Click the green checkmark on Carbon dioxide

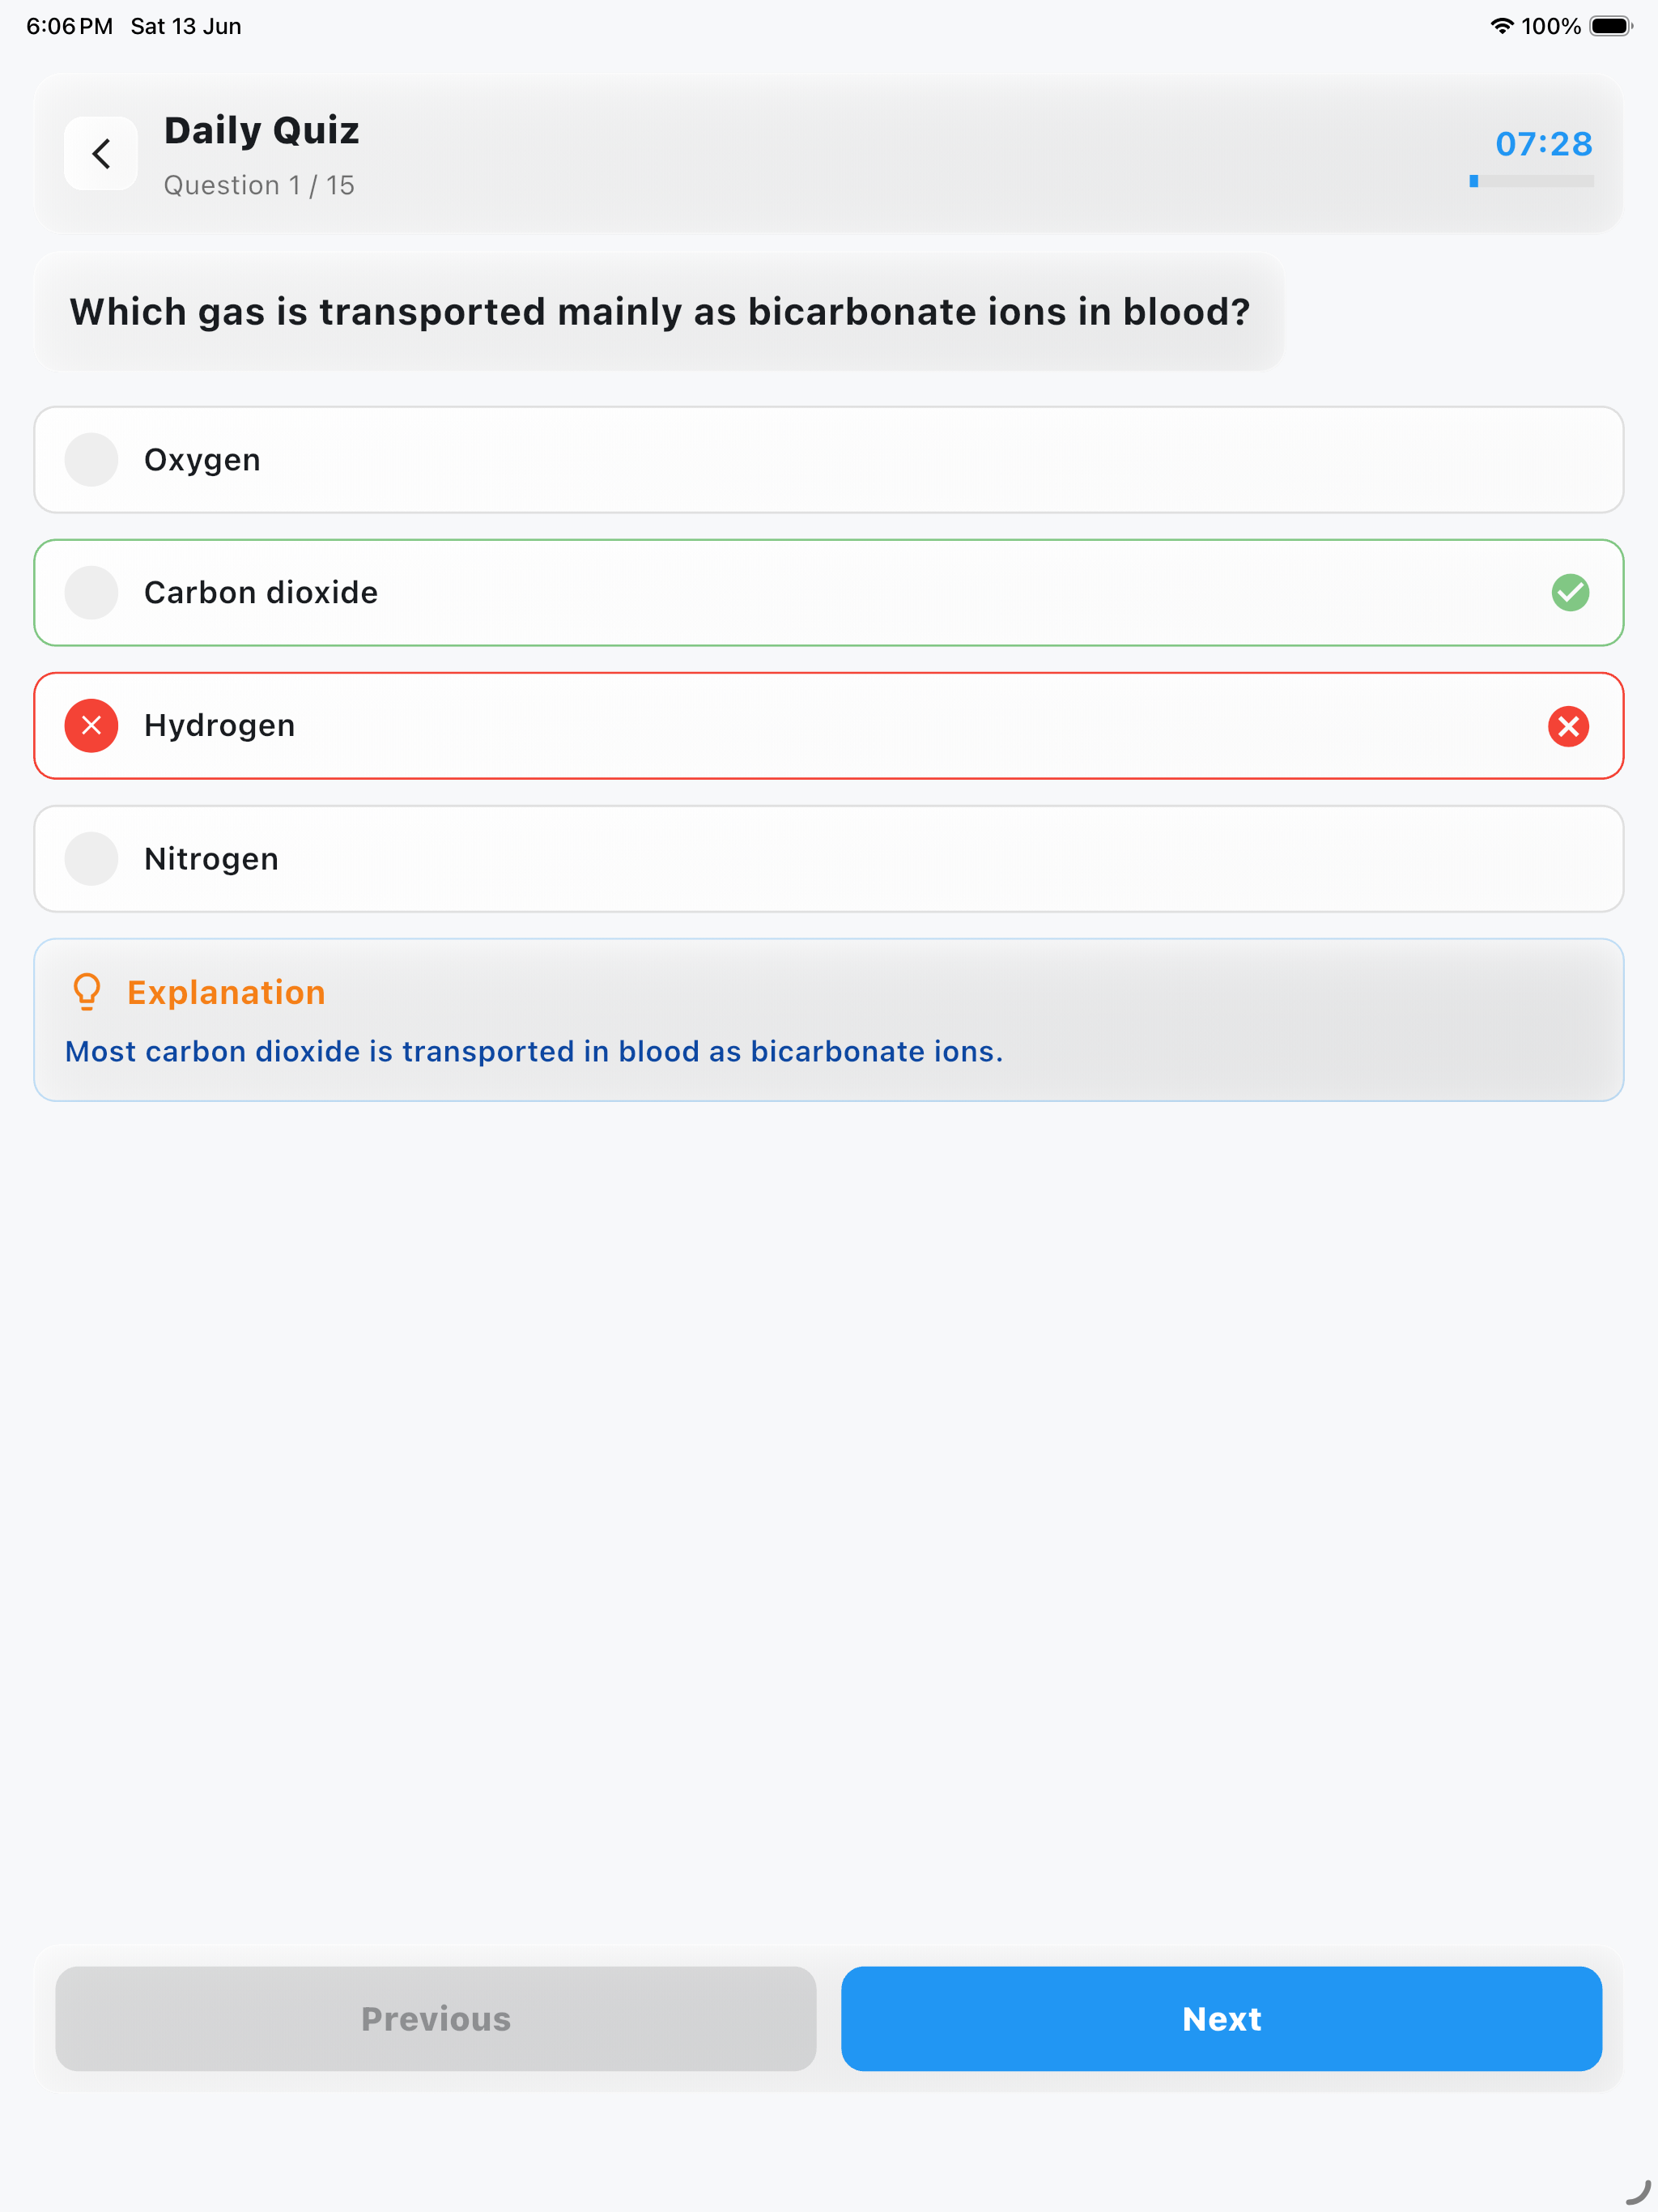[1569, 593]
